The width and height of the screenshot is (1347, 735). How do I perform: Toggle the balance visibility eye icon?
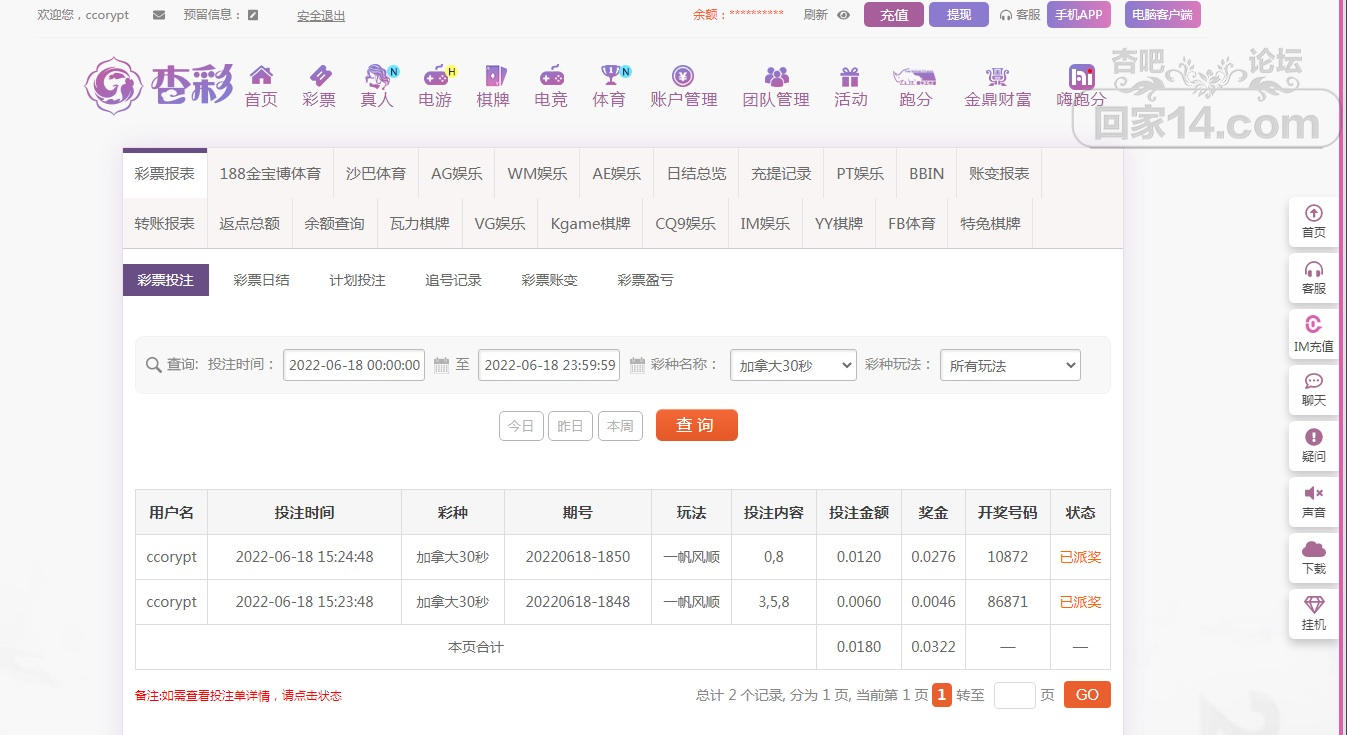843,15
